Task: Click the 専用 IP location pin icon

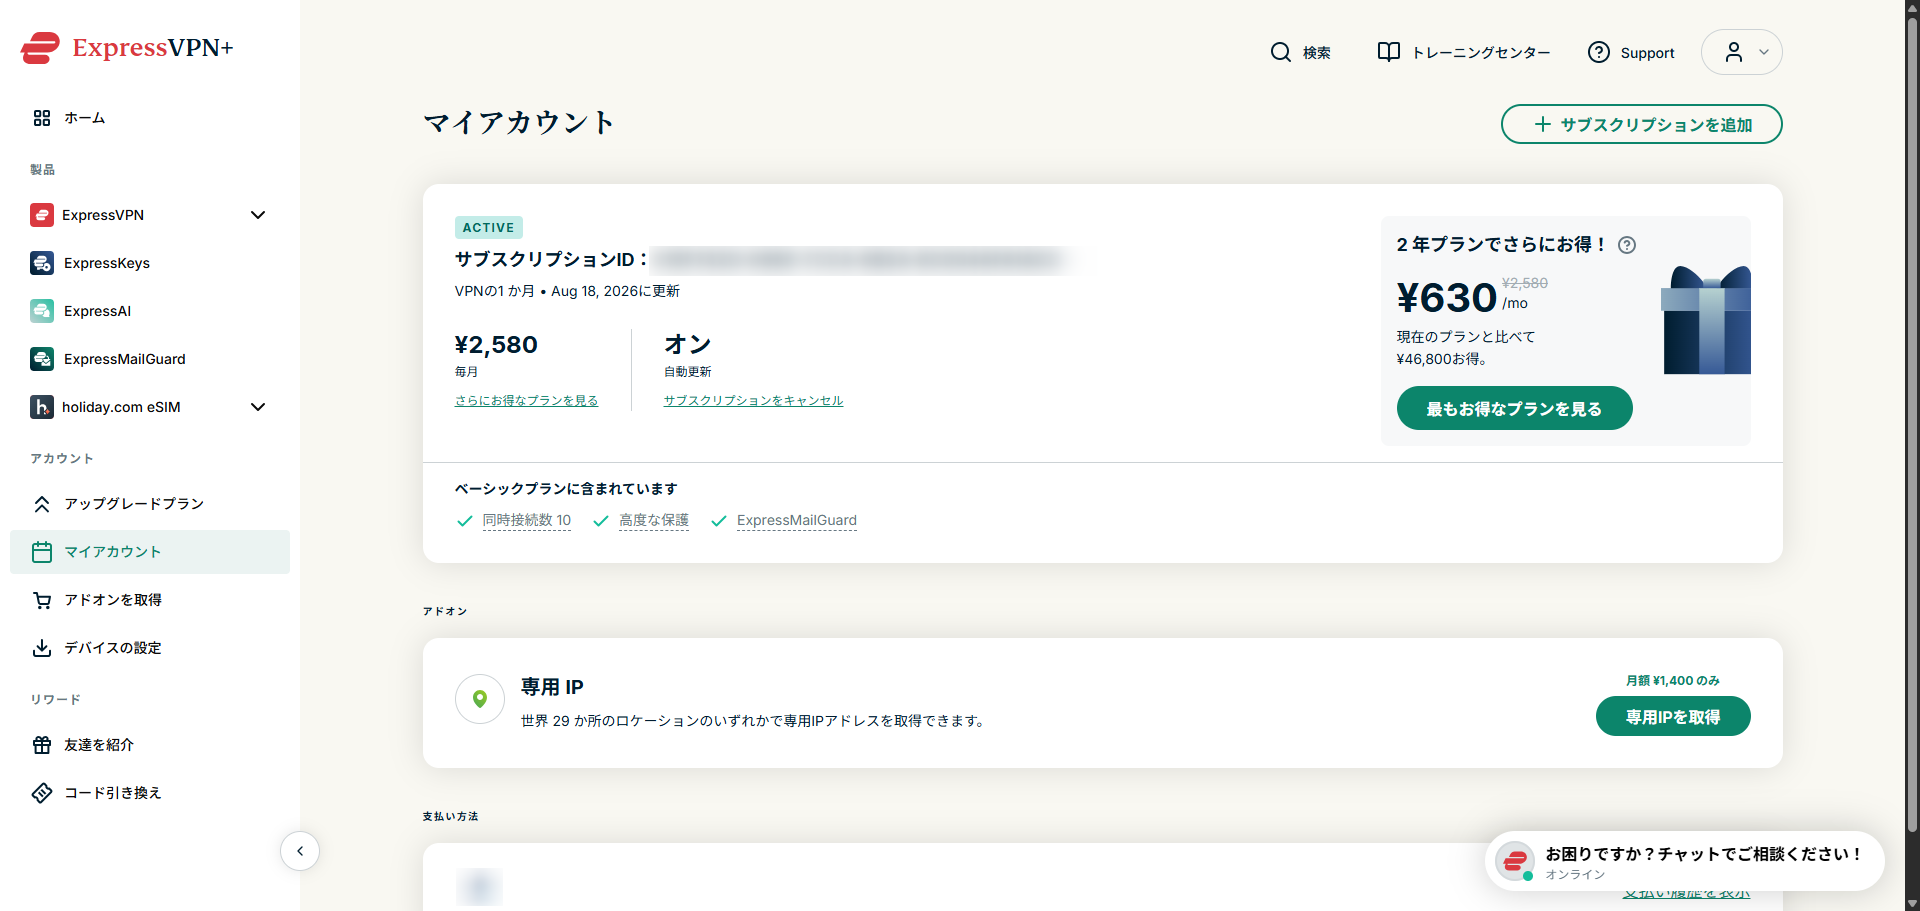Action: (480, 699)
